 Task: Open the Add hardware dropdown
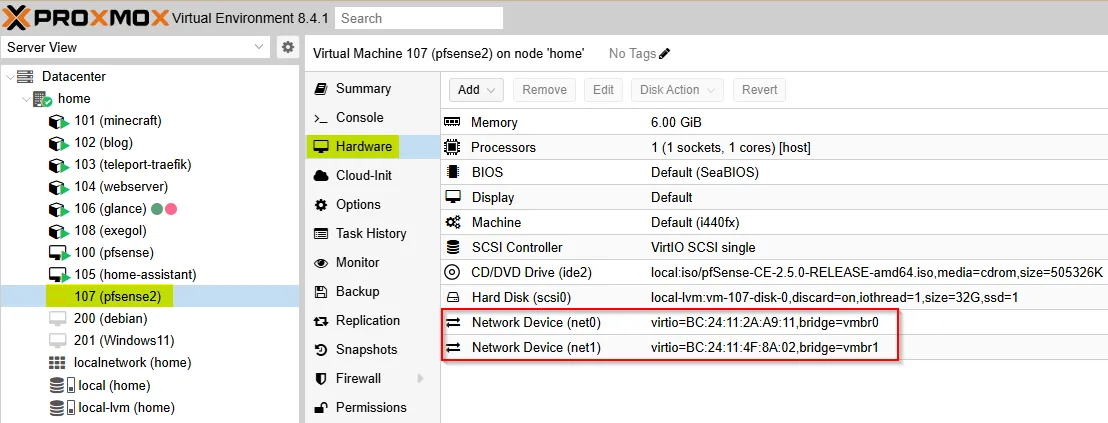tap(476, 90)
